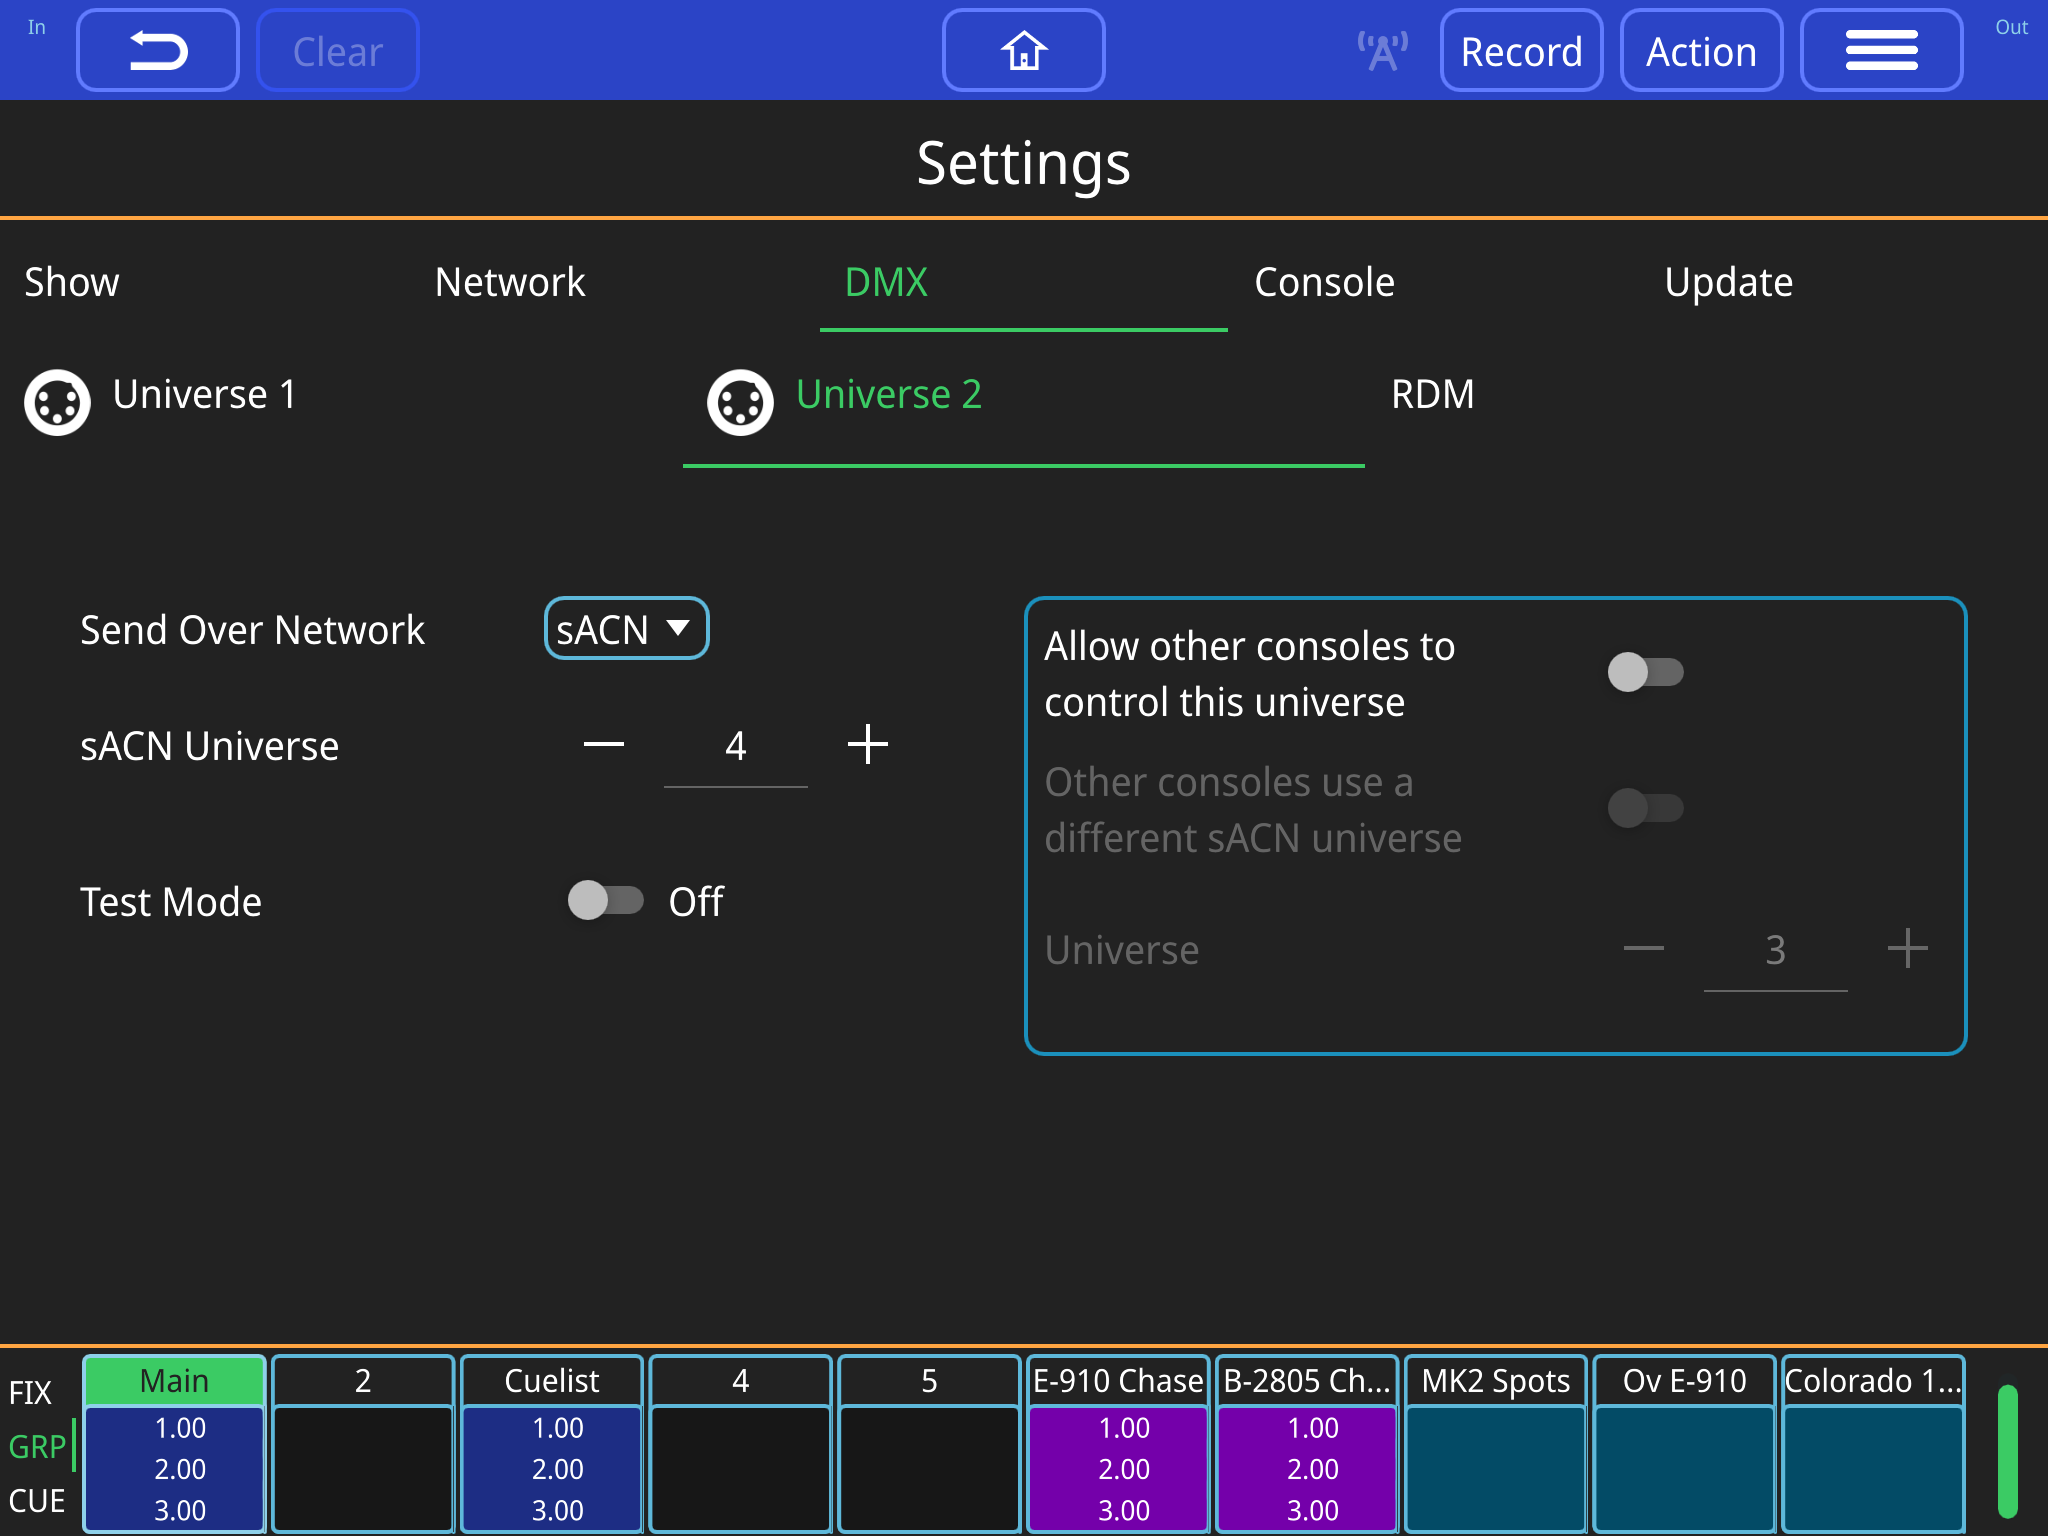This screenshot has width=2048, height=1536.
Task: Open the Action button
Action: (x=1701, y=49)
